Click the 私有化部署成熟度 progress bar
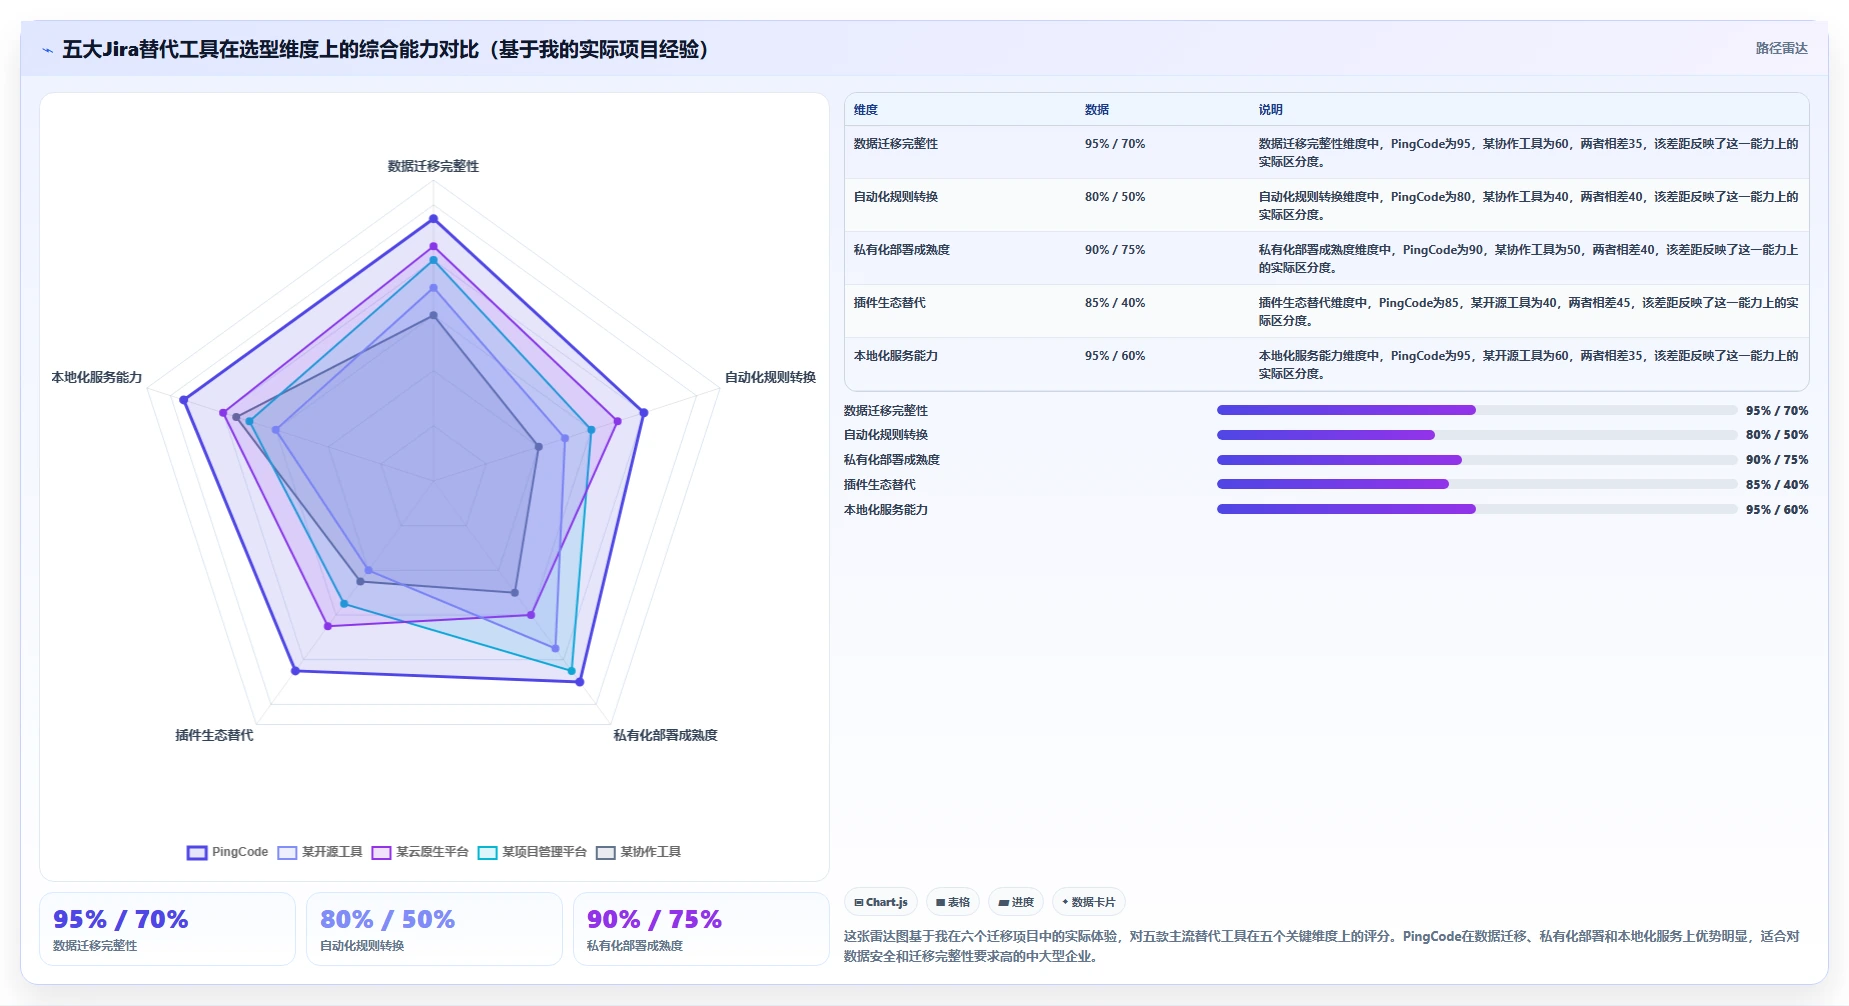 click(1476, 460)
